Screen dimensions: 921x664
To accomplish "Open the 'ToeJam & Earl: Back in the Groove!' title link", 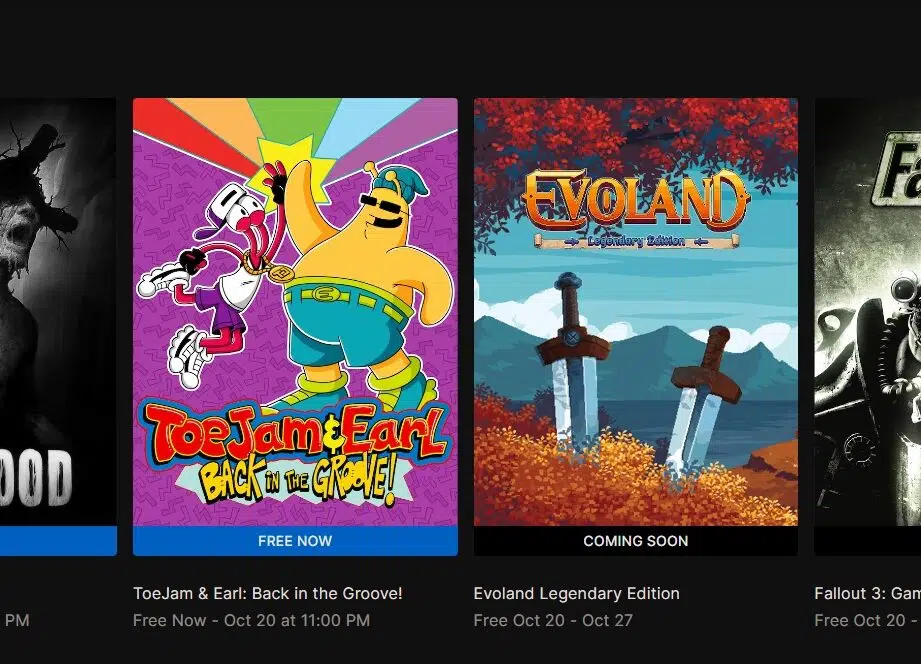I will pyautogui.click(x=268, y=593).
